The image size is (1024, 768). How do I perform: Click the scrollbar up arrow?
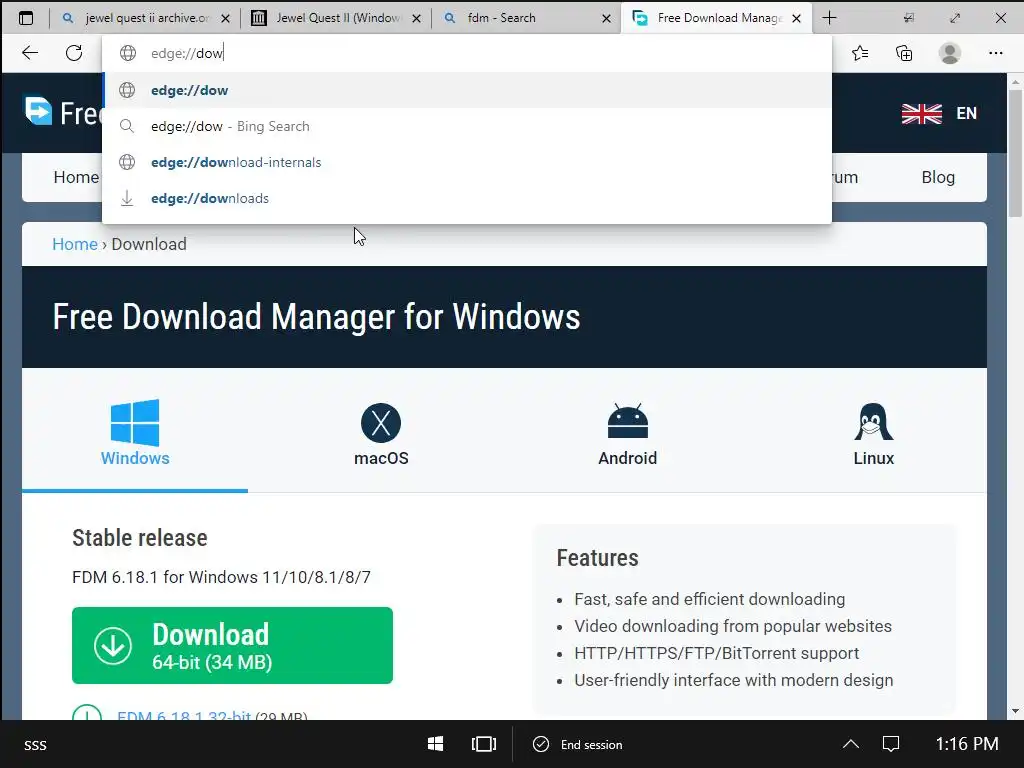[x=1015, y=82]
